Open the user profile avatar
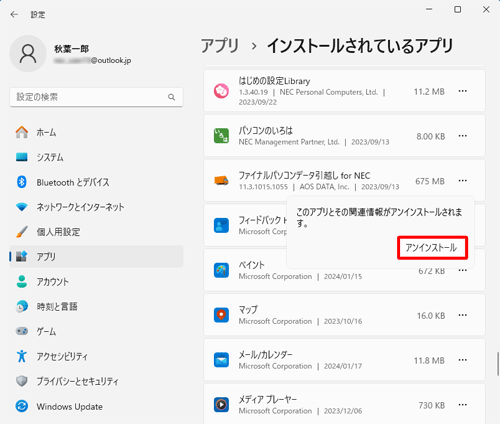The width and height of the screenshot is (500, 424). pos(28,54)
